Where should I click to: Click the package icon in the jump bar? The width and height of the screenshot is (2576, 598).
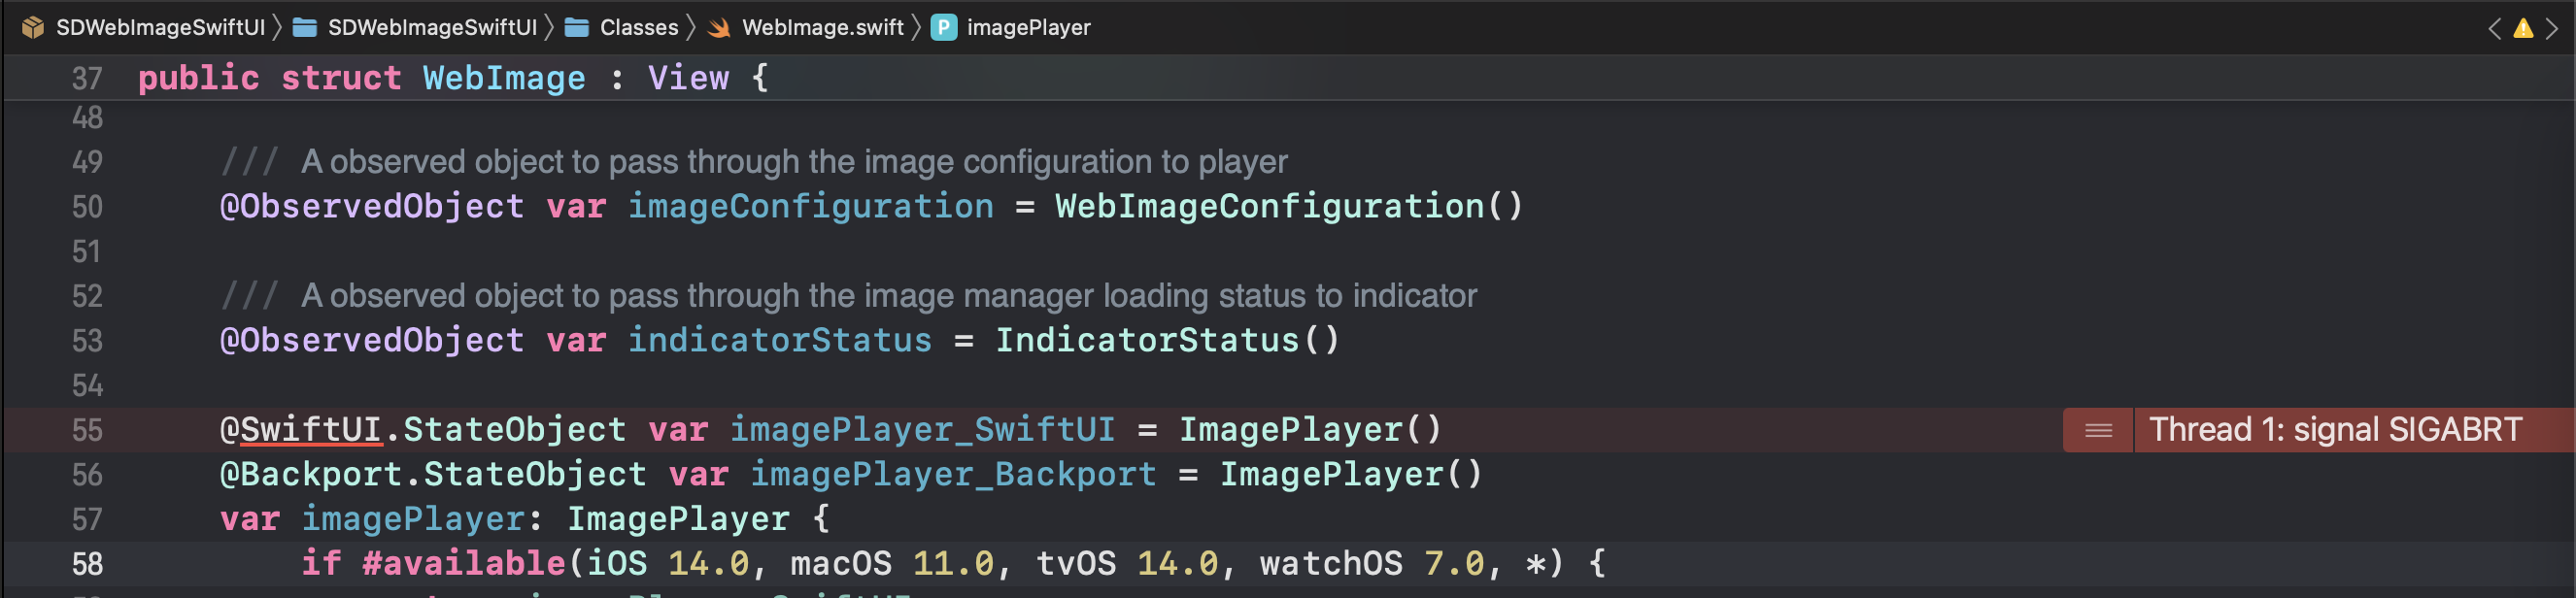click(33, 27)
